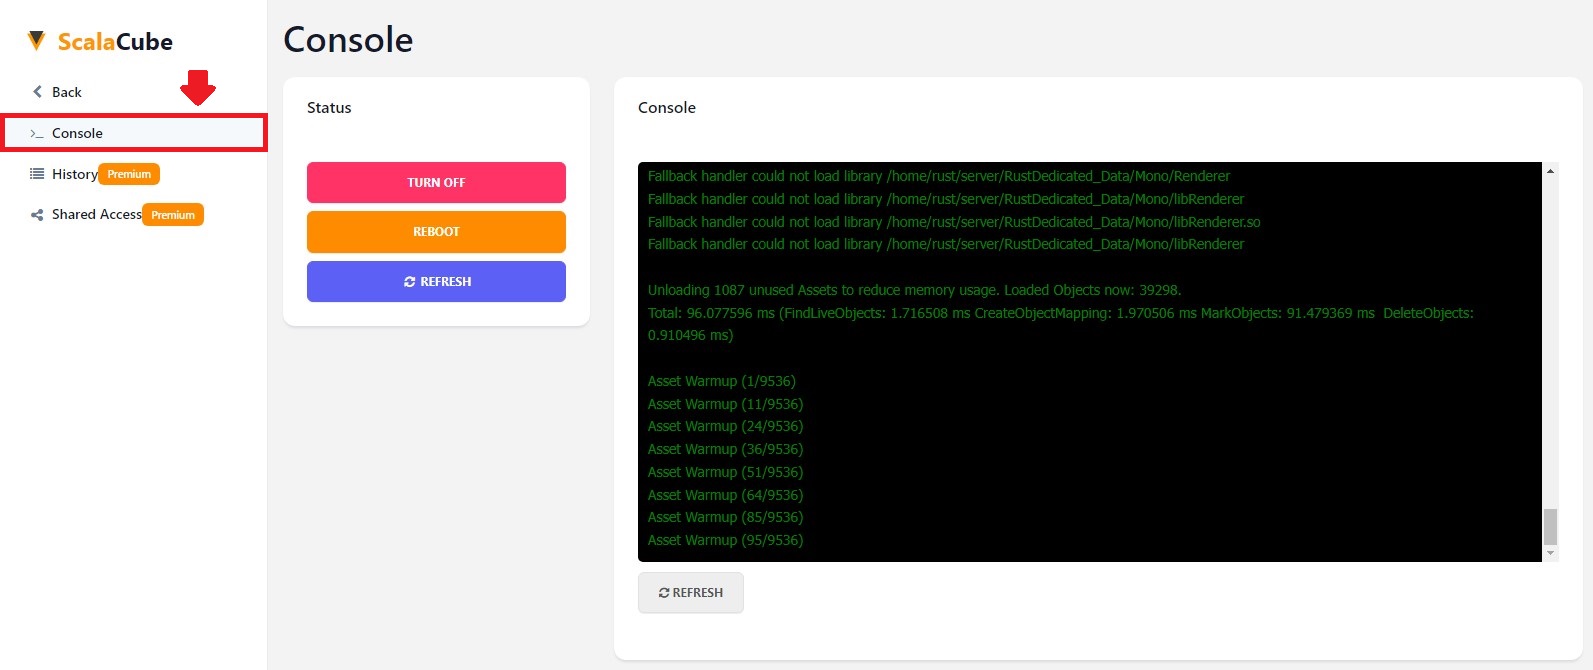Image resolution: width=1593 pixels, height=670 pixels.
Task: Reboot the server with the REBOOT button
Action: click(436, 231)
